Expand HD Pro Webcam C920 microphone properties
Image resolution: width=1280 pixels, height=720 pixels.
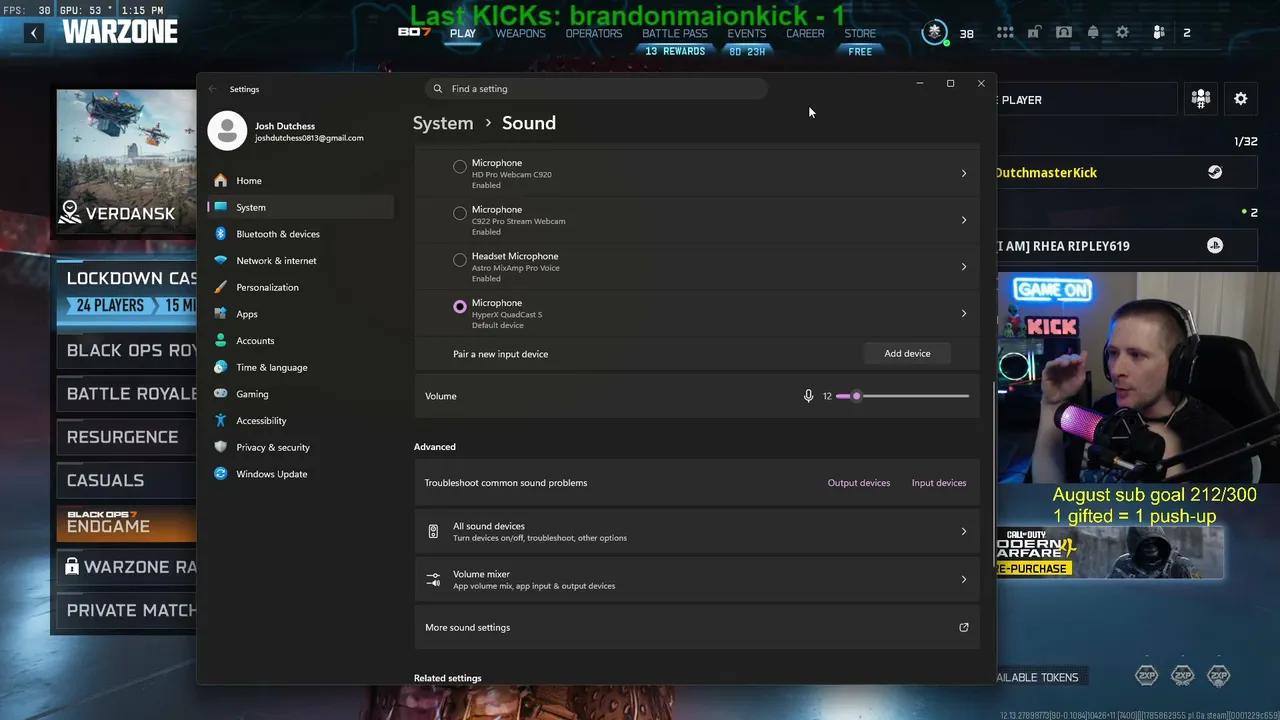click(964, 173)
